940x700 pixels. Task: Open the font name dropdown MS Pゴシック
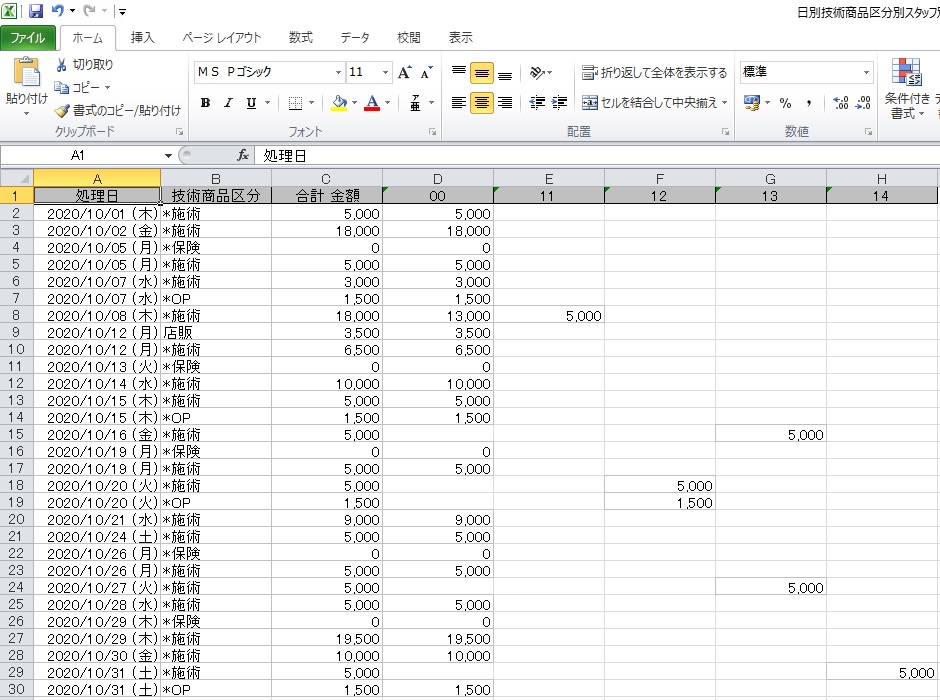[x=339, y=73]
